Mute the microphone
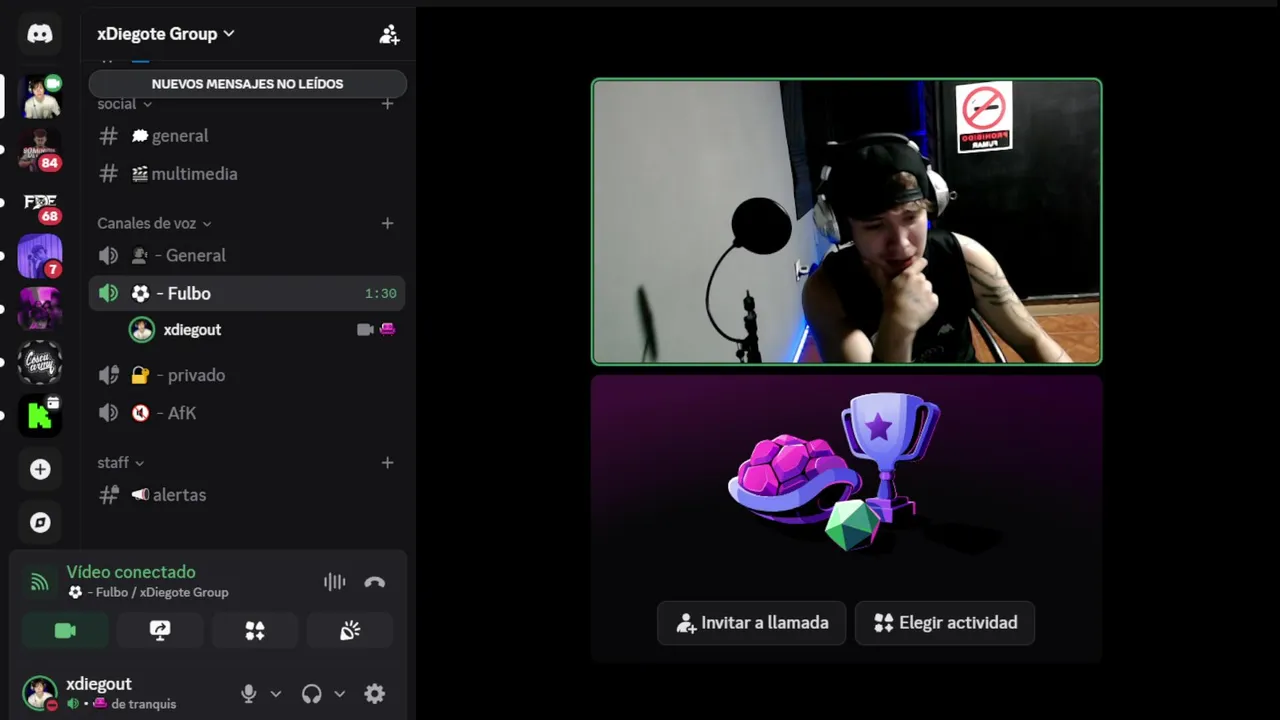1280x720 pixels. [x=249, y=694]
